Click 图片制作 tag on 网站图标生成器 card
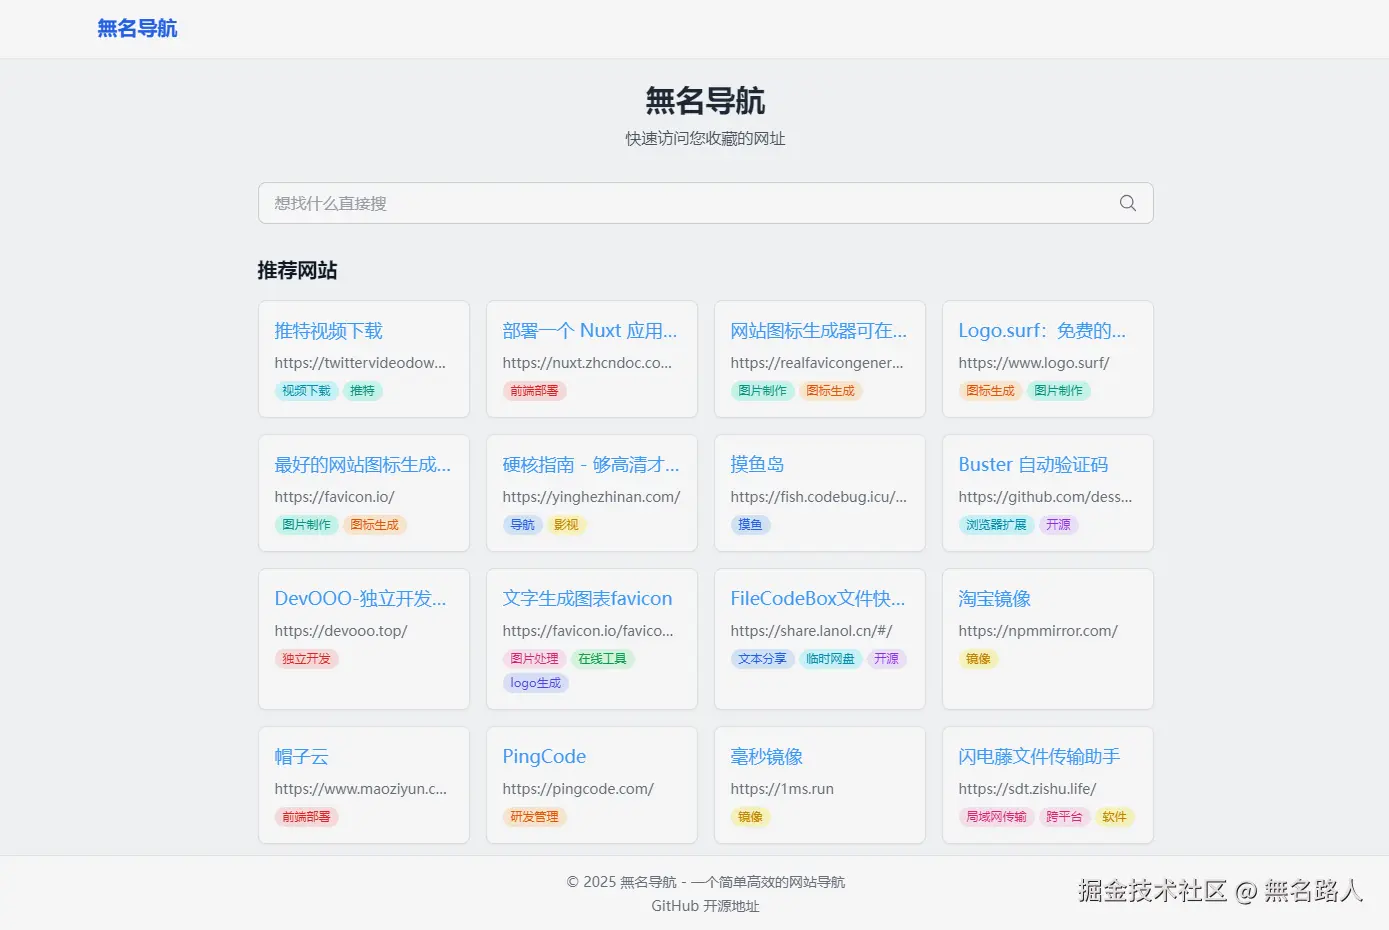Screen dimensions: 1389x930 tap(762, 391)
